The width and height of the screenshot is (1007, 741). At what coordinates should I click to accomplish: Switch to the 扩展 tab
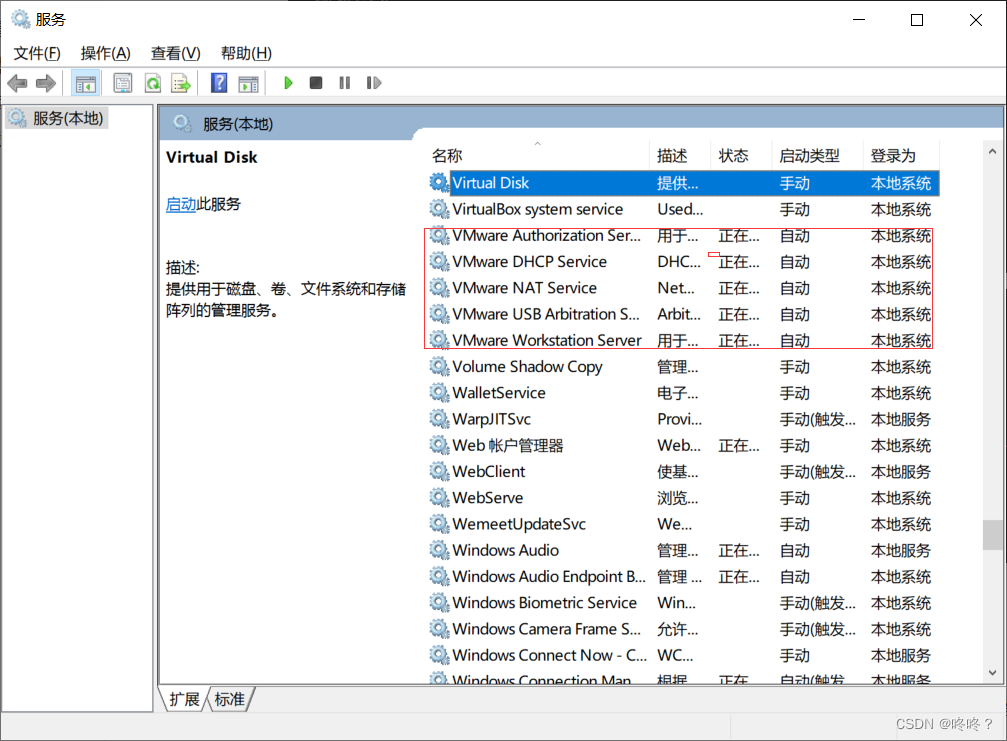pyautogui.click(x=184, y=699)
